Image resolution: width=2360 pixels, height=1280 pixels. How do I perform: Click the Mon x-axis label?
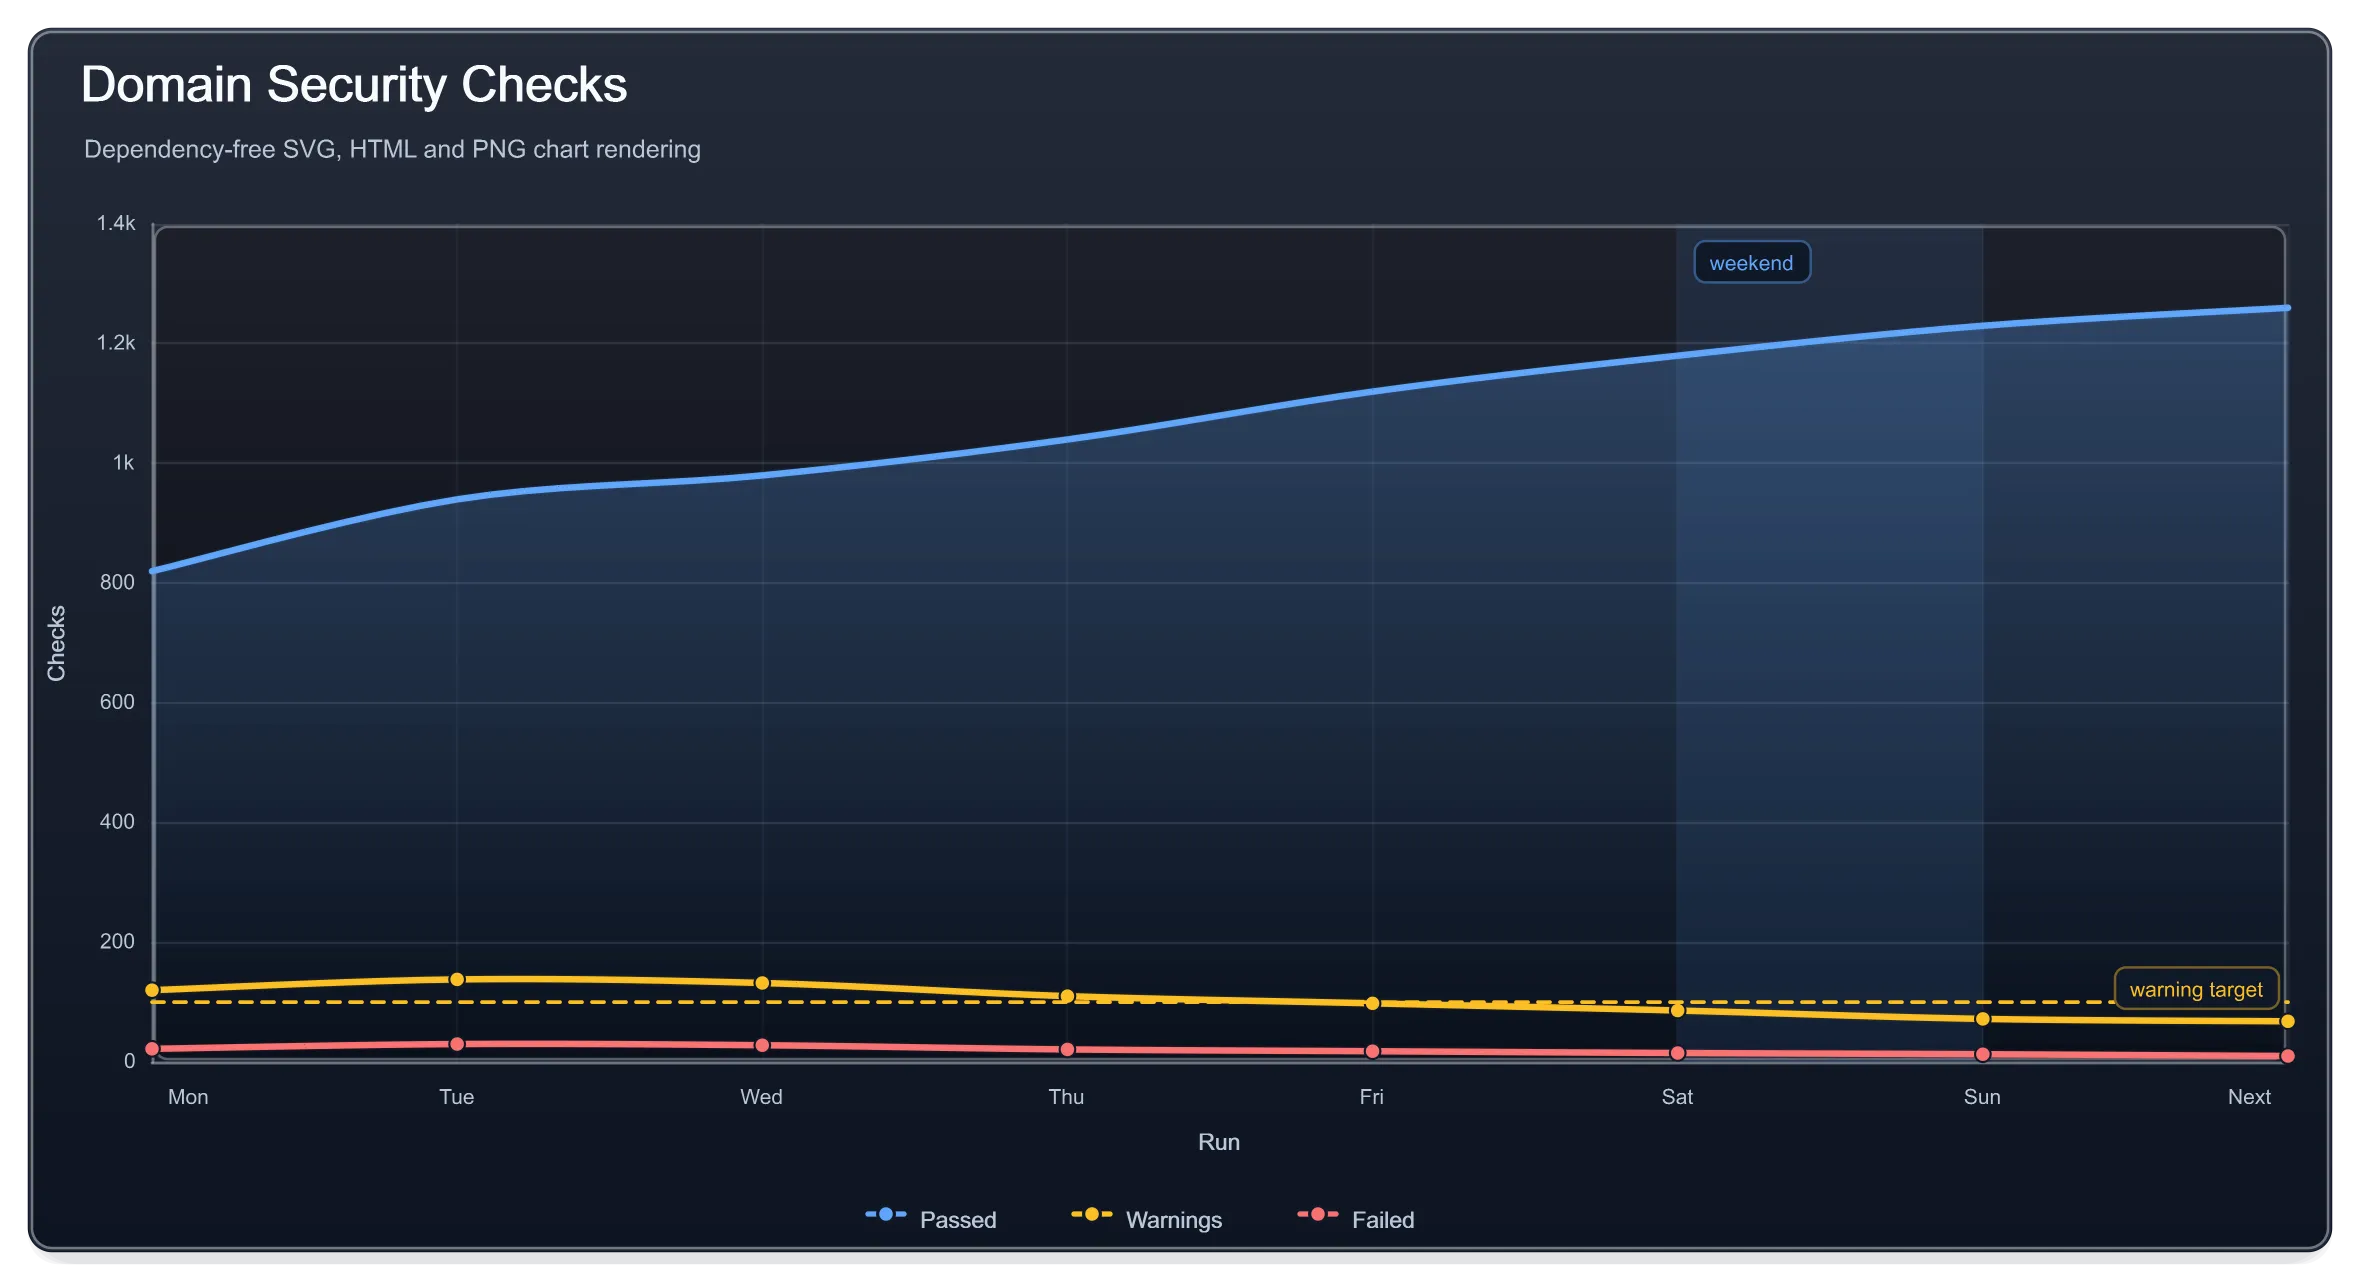coord(188,1096)
